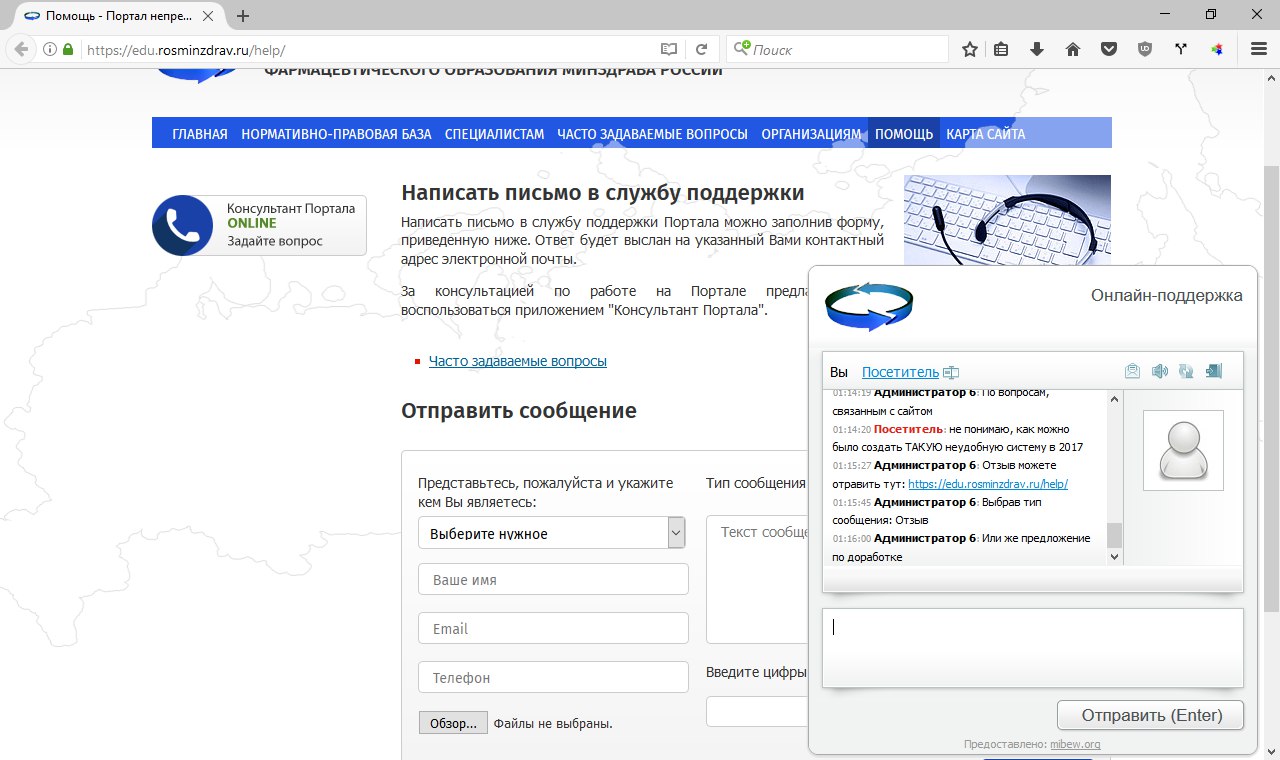
Task: Open the СПЕЦИАЛИСТАМ menu item
Action: 495,134
